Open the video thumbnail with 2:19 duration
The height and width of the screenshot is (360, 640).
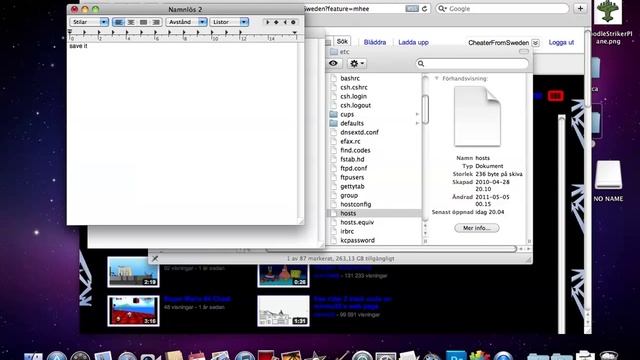[133, 271]
